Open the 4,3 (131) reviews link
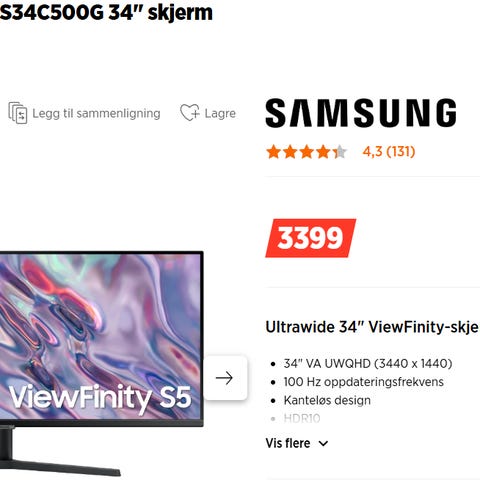Viewport: 480px width, 480px height. click(389, 152)
